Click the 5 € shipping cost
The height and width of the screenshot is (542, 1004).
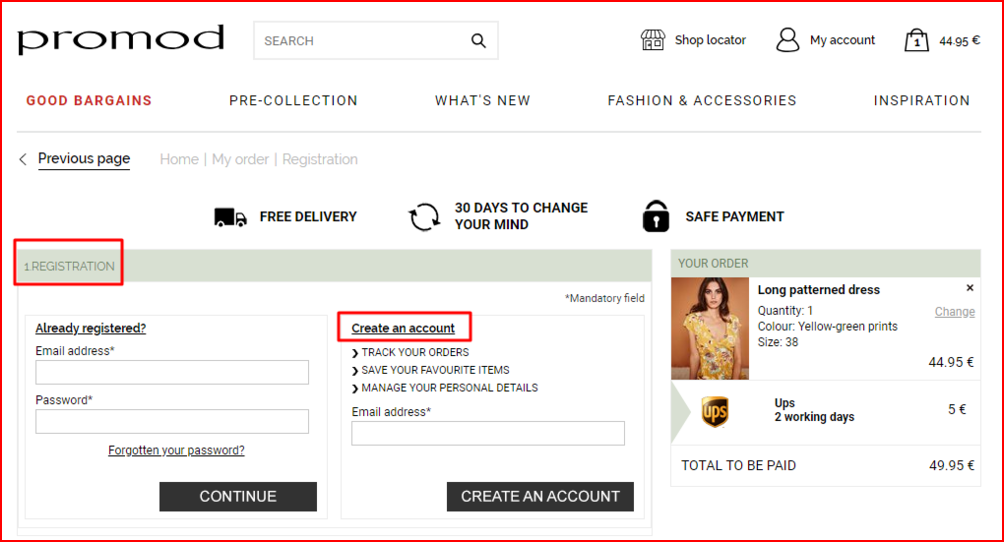pos(957,409)
